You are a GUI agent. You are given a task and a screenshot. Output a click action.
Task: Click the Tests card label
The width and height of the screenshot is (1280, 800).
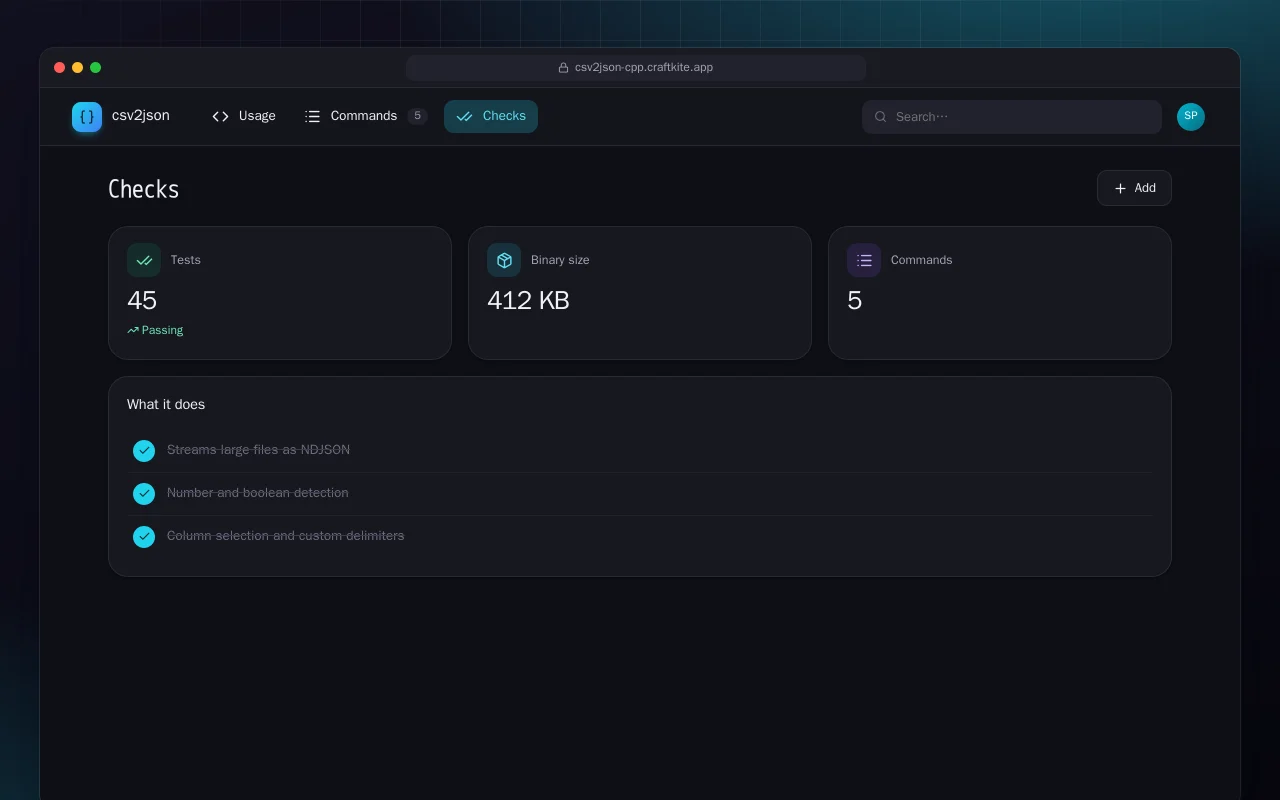pos(186,260)
